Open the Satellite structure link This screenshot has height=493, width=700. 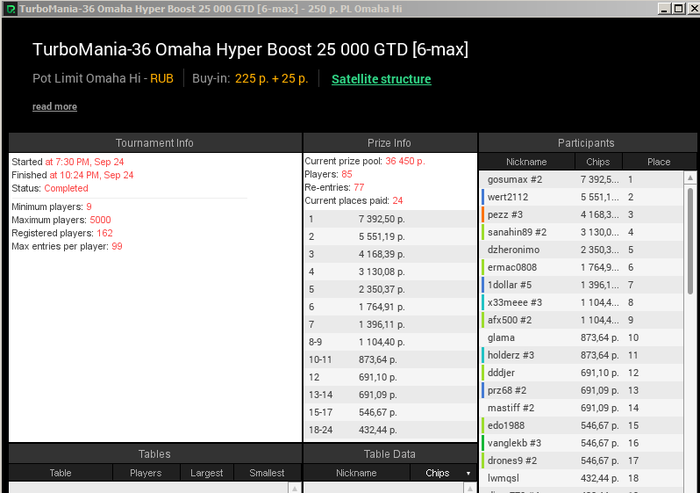pos(381,79)
